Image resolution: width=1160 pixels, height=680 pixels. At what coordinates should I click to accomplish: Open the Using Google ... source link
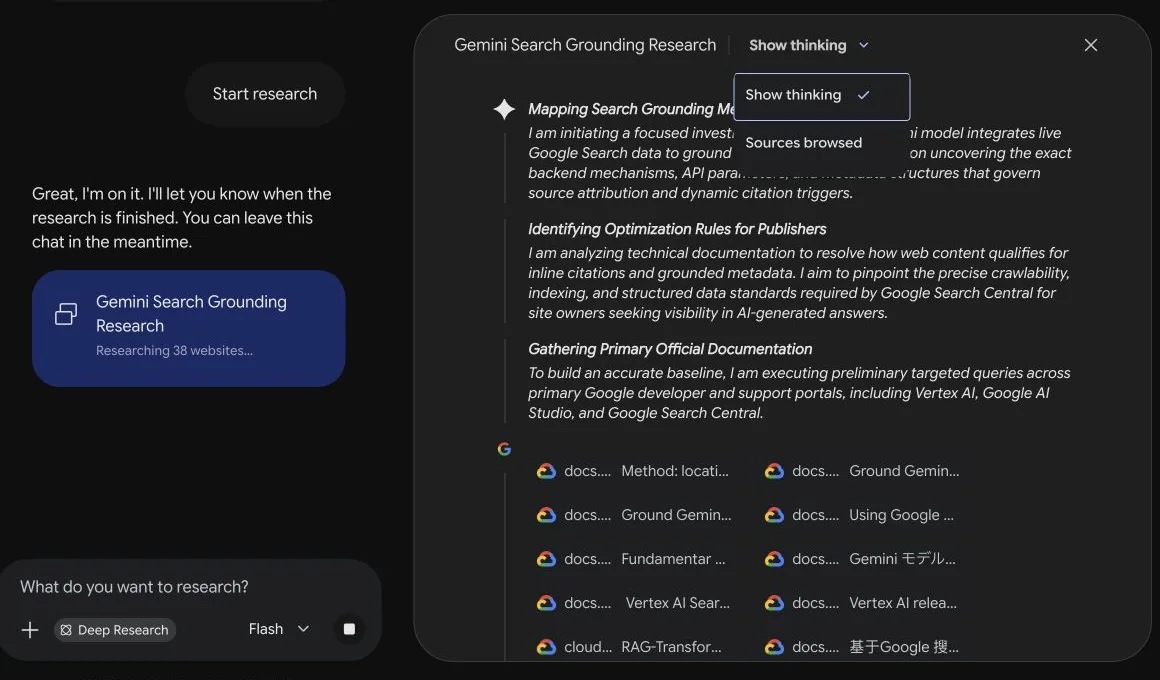pos(861,515)
